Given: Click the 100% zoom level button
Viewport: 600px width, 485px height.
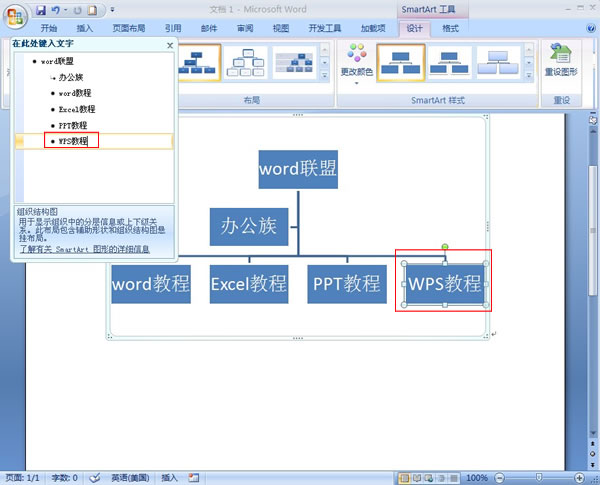Looking at the screenshot, I should pos(477,478).
